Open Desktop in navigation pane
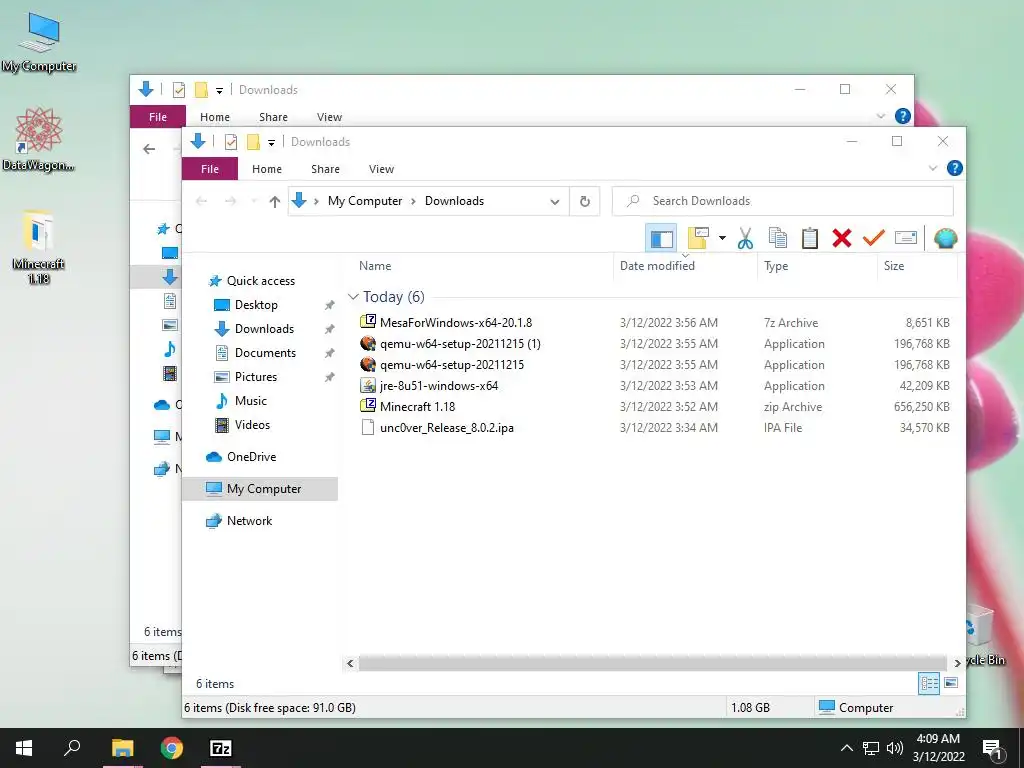This screenshot has height=768, width=1024. pos(256,305)
